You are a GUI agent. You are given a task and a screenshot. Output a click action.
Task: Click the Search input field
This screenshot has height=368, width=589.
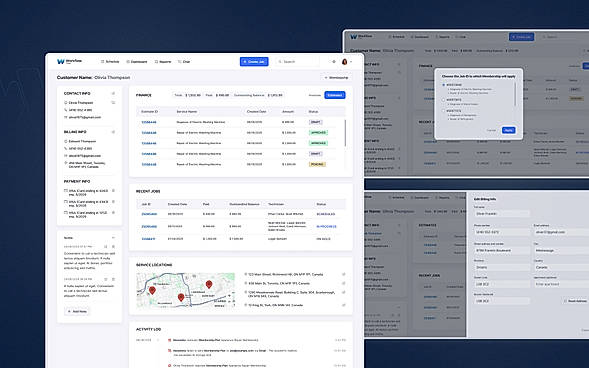click(297, 62)
